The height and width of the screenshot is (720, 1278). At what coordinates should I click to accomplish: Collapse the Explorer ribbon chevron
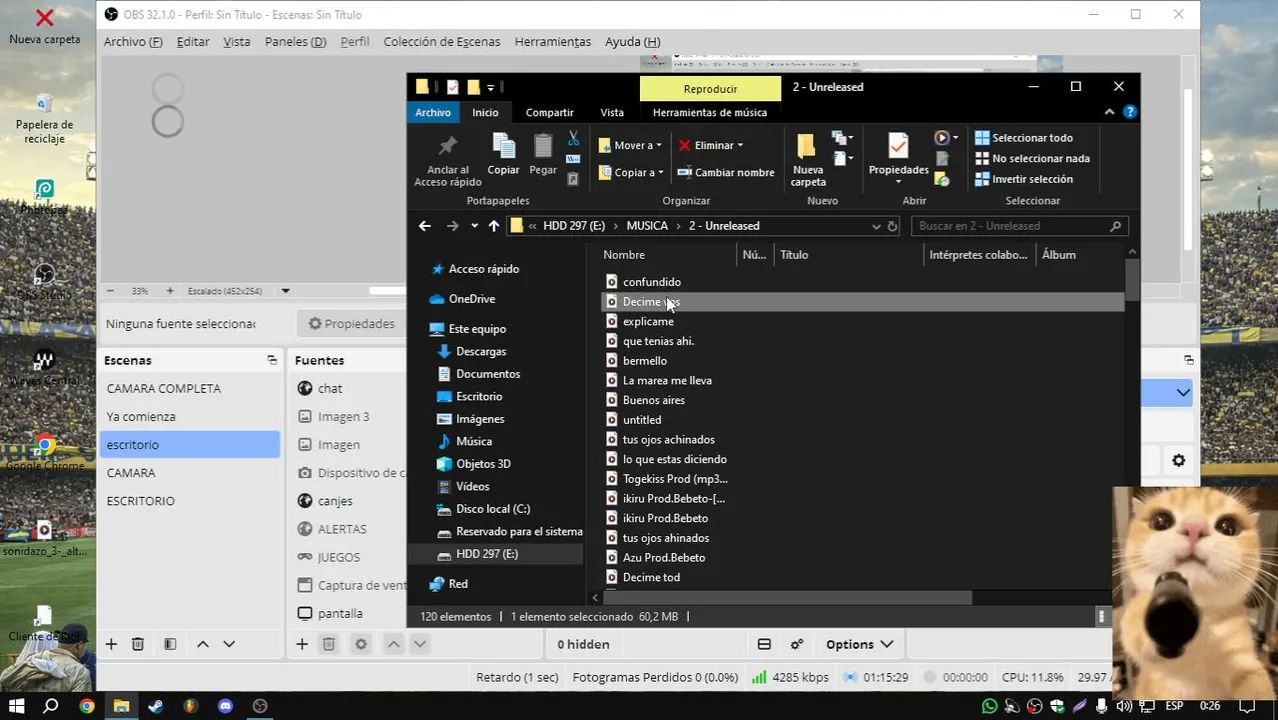[1109, 112]
